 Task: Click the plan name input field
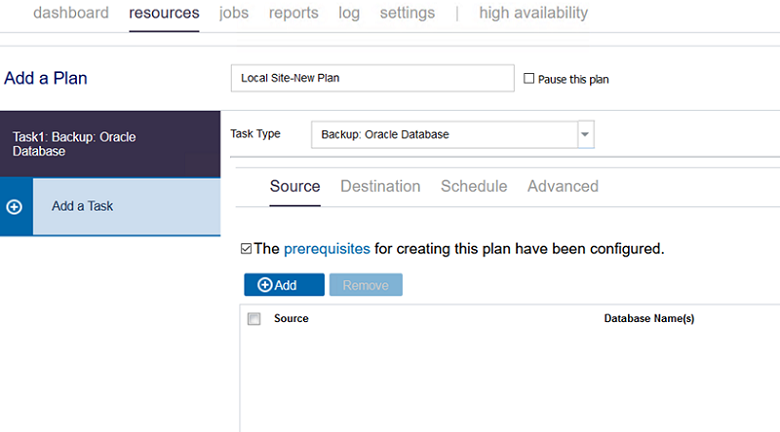[x=371, y=78]
